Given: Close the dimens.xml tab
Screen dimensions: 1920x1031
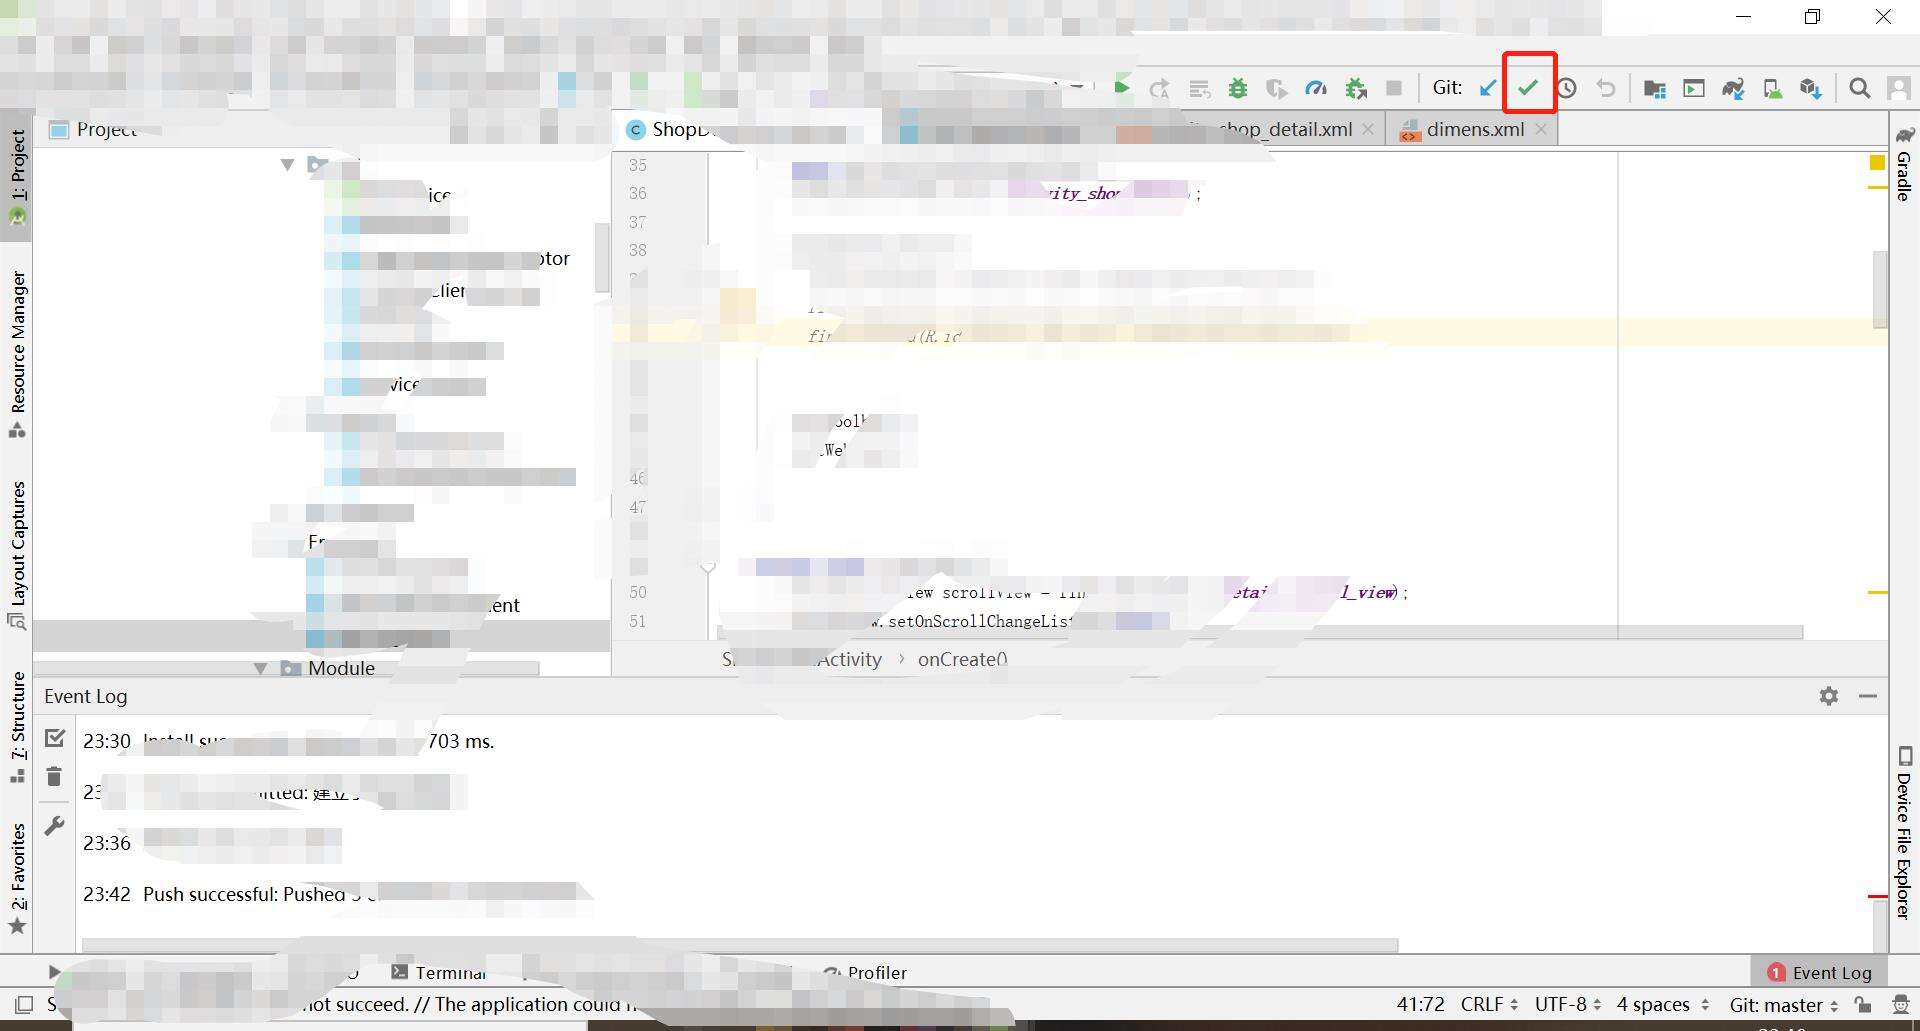Looking at the screenshot, I should [x=1541, y=129].
